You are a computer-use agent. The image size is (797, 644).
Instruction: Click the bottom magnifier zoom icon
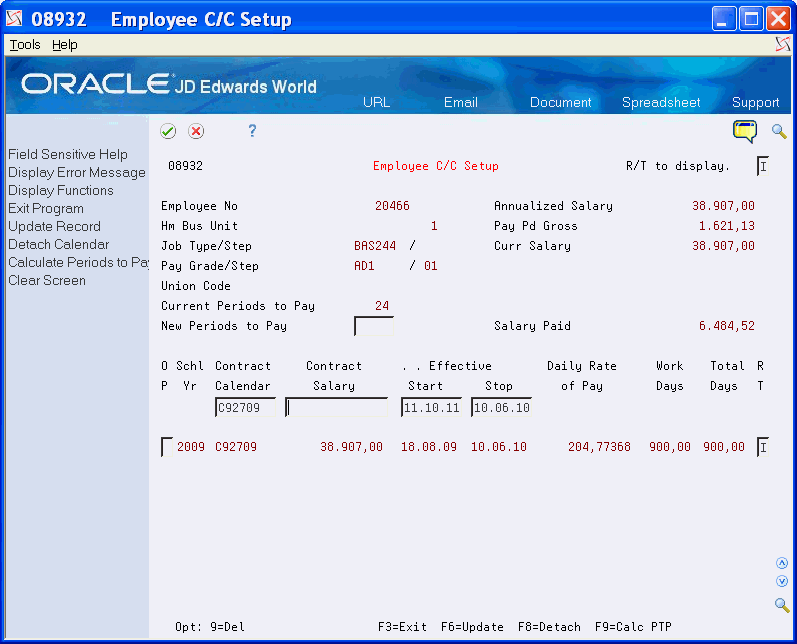[782, 604]
